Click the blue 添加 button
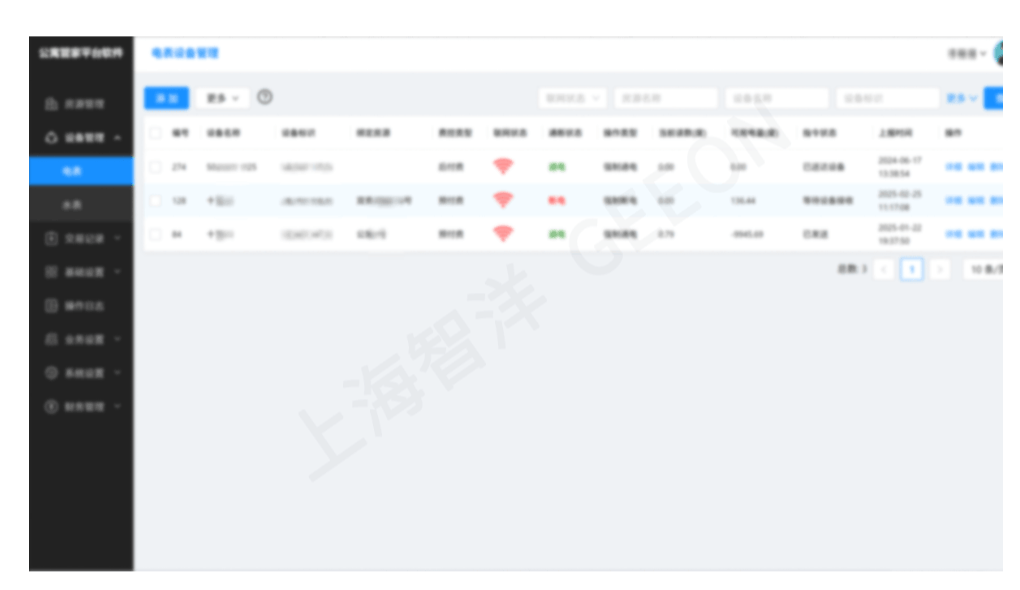This screenshot has height=590, width=1020. tap(166, 98)
